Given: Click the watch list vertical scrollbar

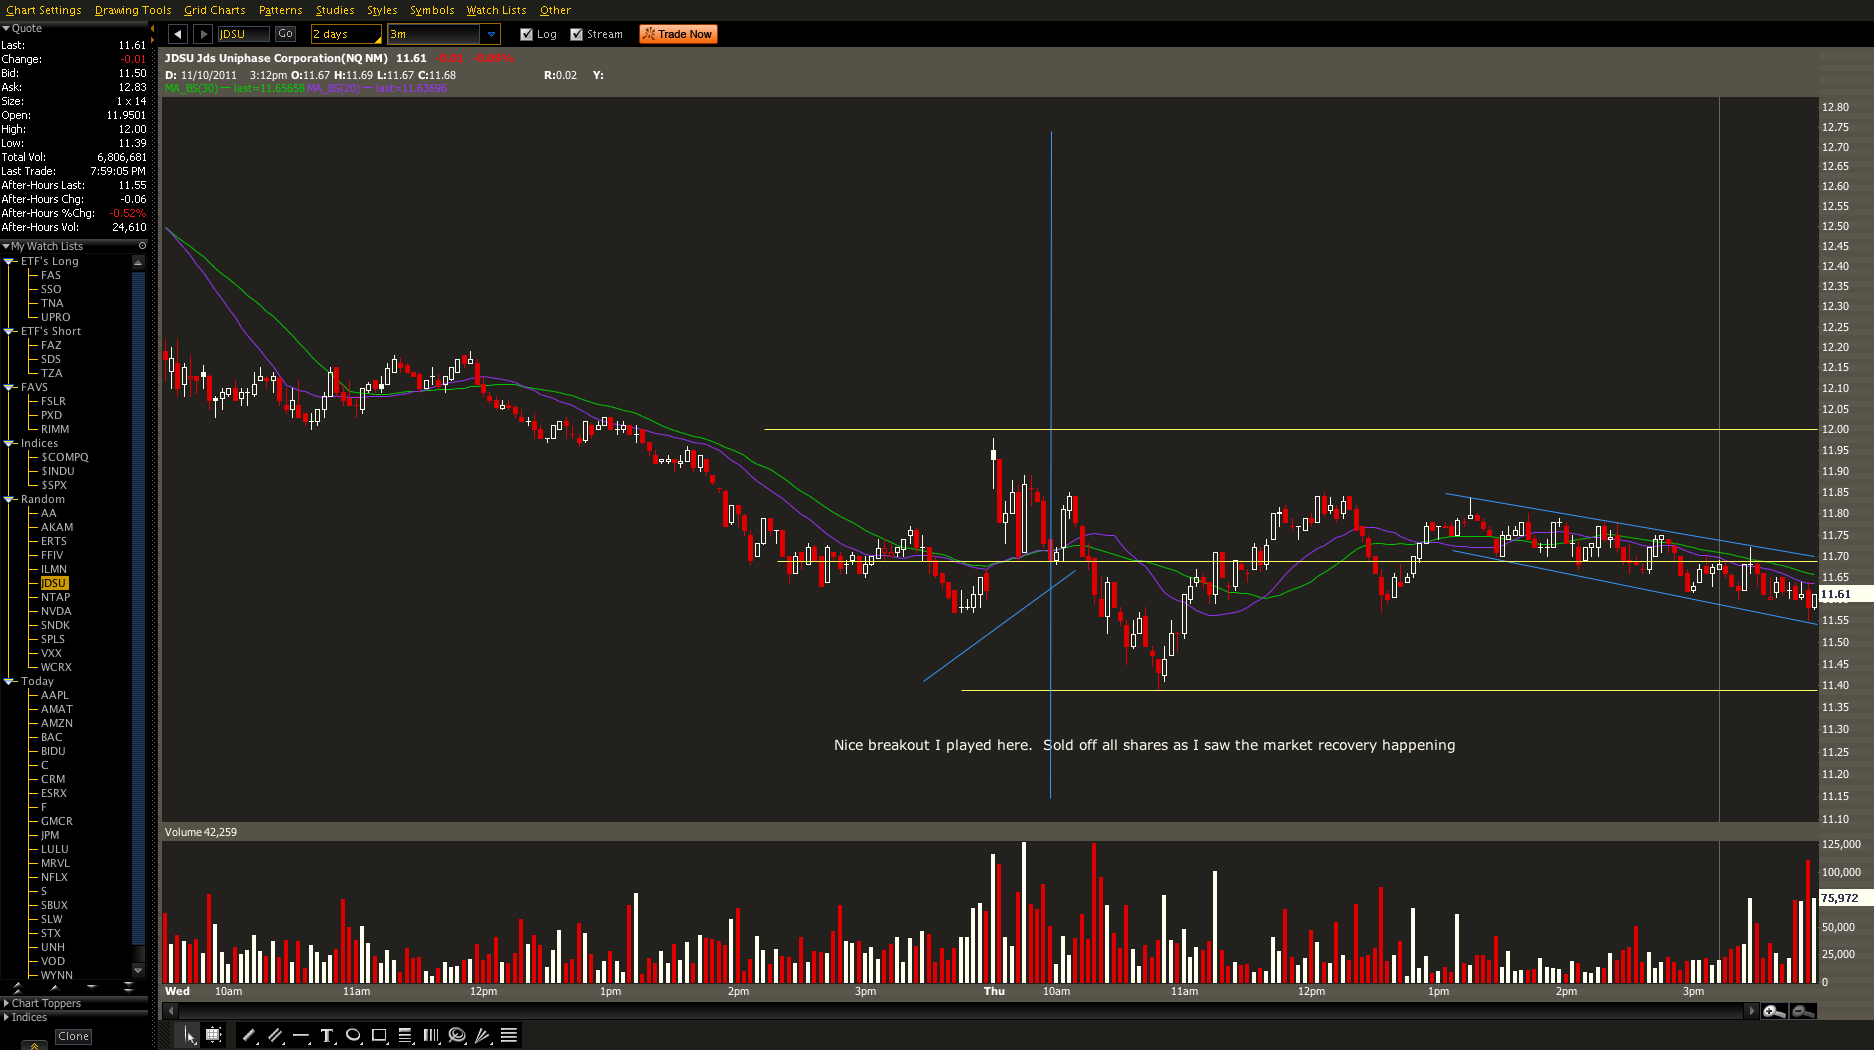Looking at the screenshot, I should [x=138, y=600].
